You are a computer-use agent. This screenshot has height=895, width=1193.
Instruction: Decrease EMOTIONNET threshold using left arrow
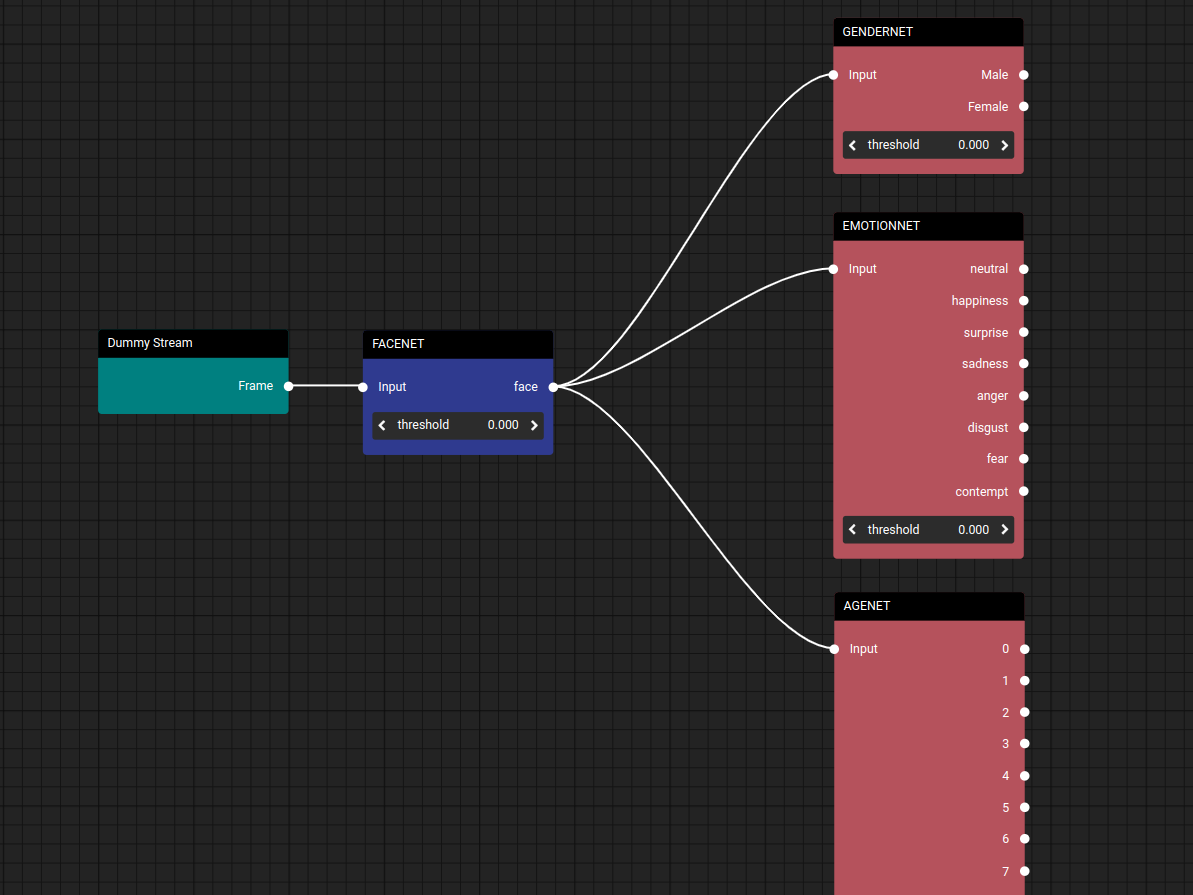pos(852,530)
